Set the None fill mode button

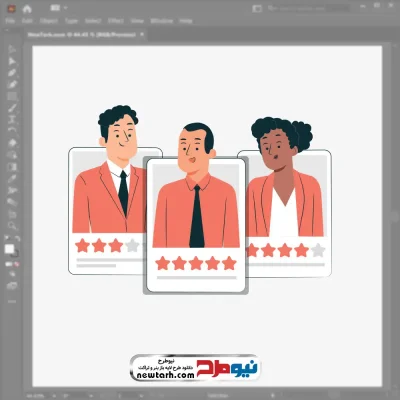17,264
